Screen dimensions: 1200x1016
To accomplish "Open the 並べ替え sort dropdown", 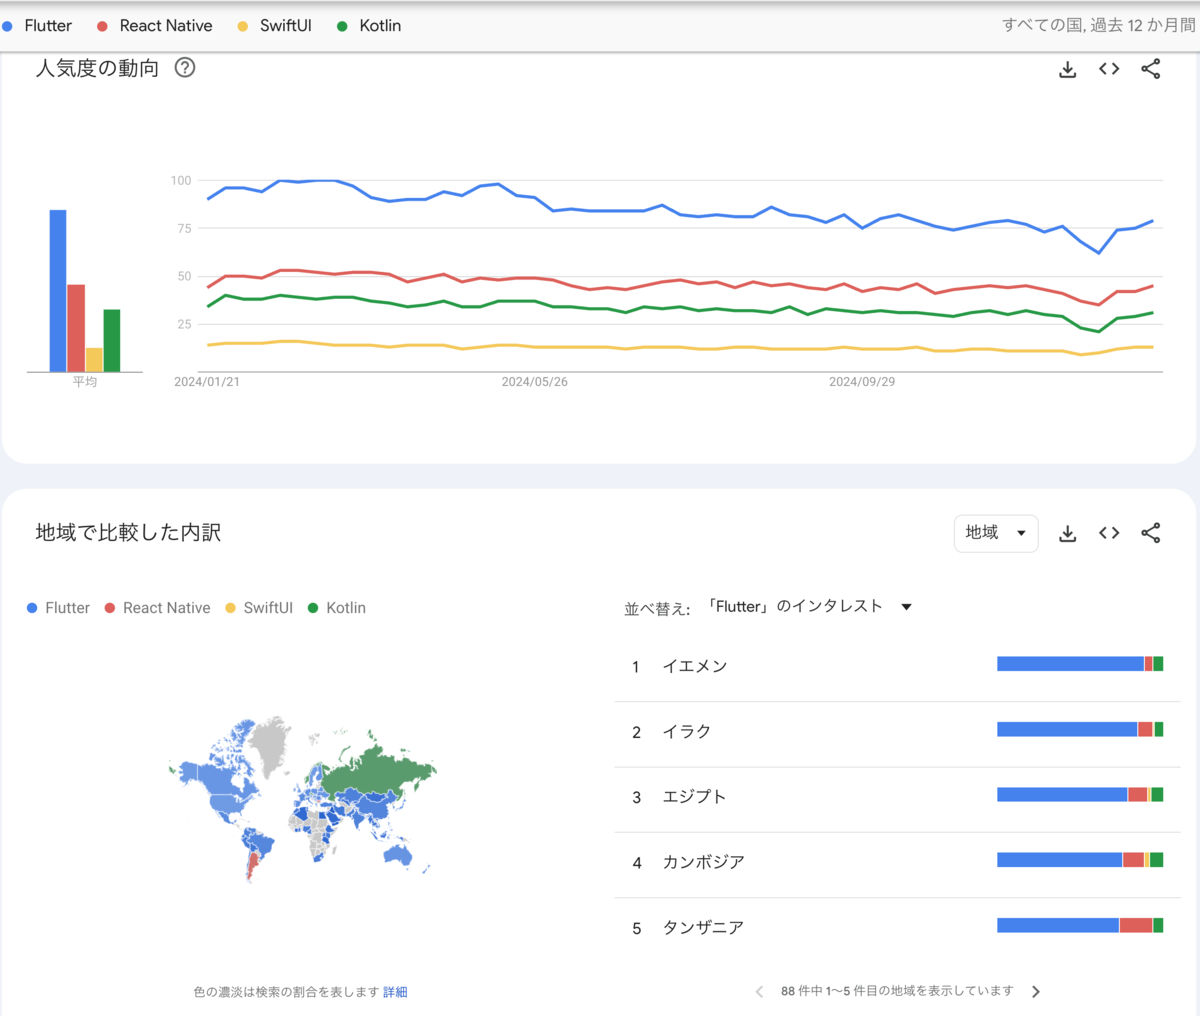I will (x=809, y=607).
